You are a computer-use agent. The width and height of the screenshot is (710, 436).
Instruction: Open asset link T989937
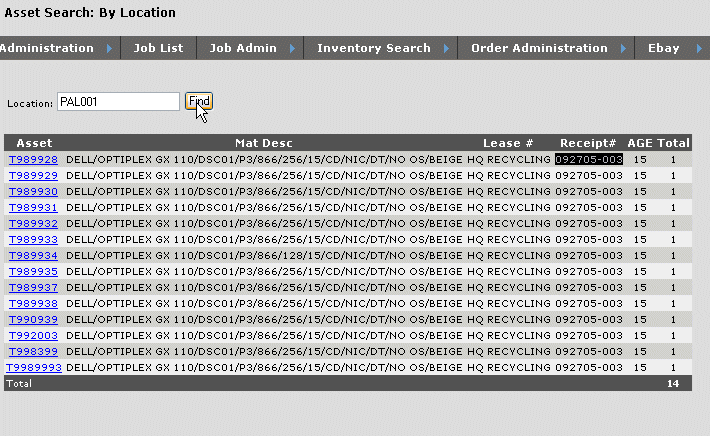(x=34, y=287)
